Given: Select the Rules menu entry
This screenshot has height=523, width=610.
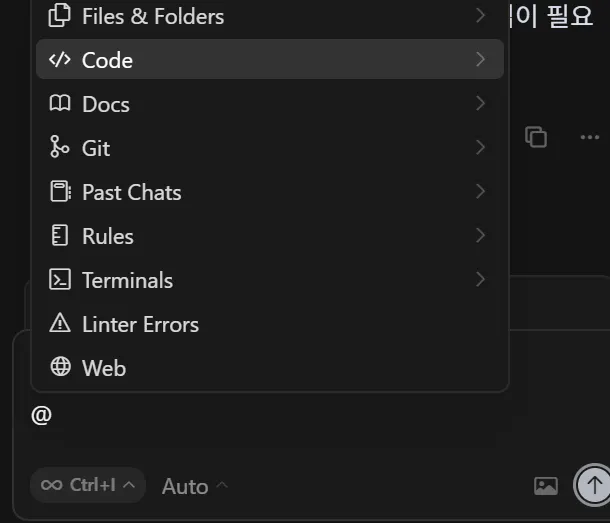Looking at the screenshot, I should [270, 235].
